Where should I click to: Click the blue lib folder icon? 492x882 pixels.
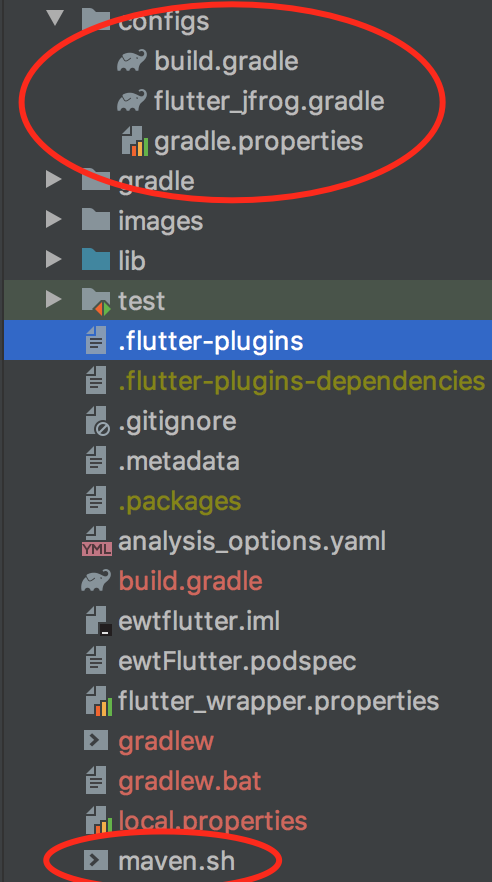(96, 260)
